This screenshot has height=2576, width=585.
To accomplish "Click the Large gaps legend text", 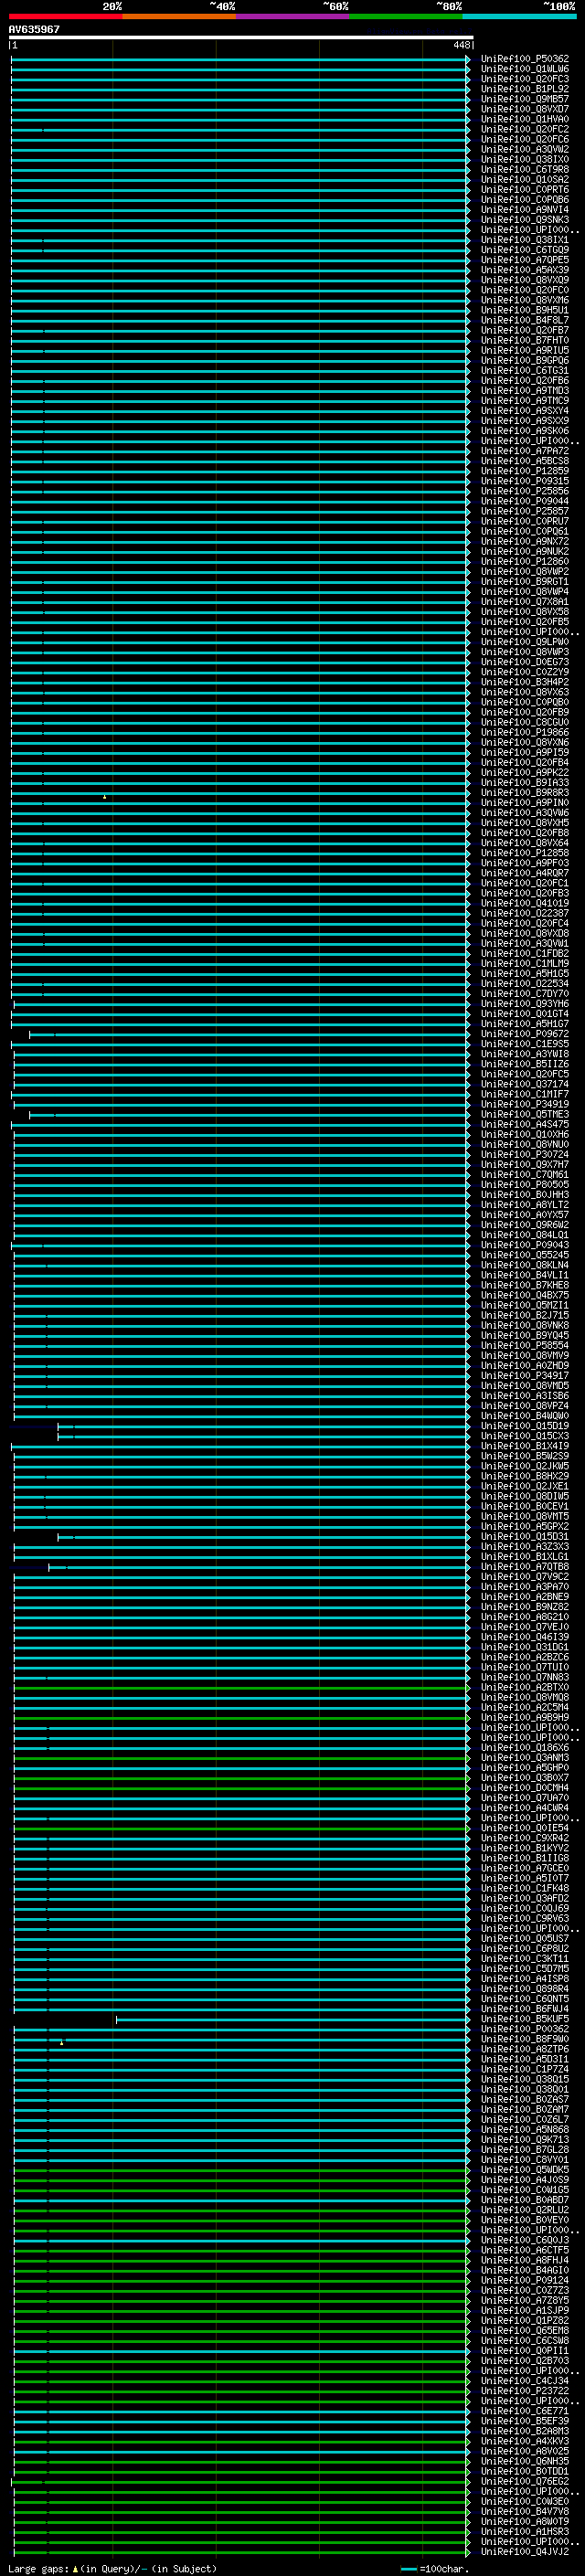I will pyautogui.click(x=112, y=2569).
